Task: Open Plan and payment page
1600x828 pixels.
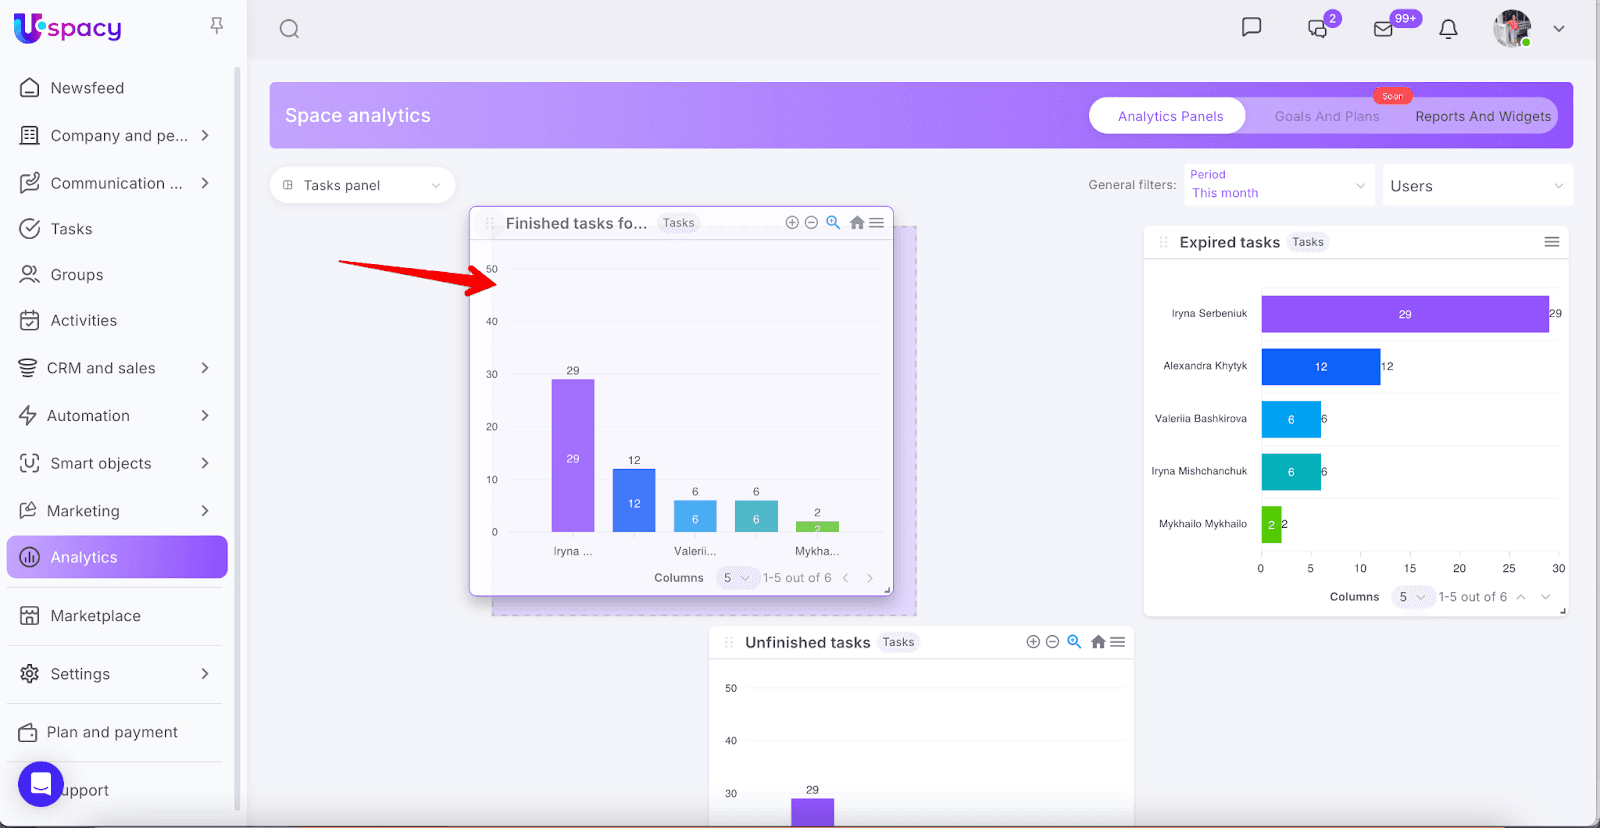Action: [x=112, y=732]
